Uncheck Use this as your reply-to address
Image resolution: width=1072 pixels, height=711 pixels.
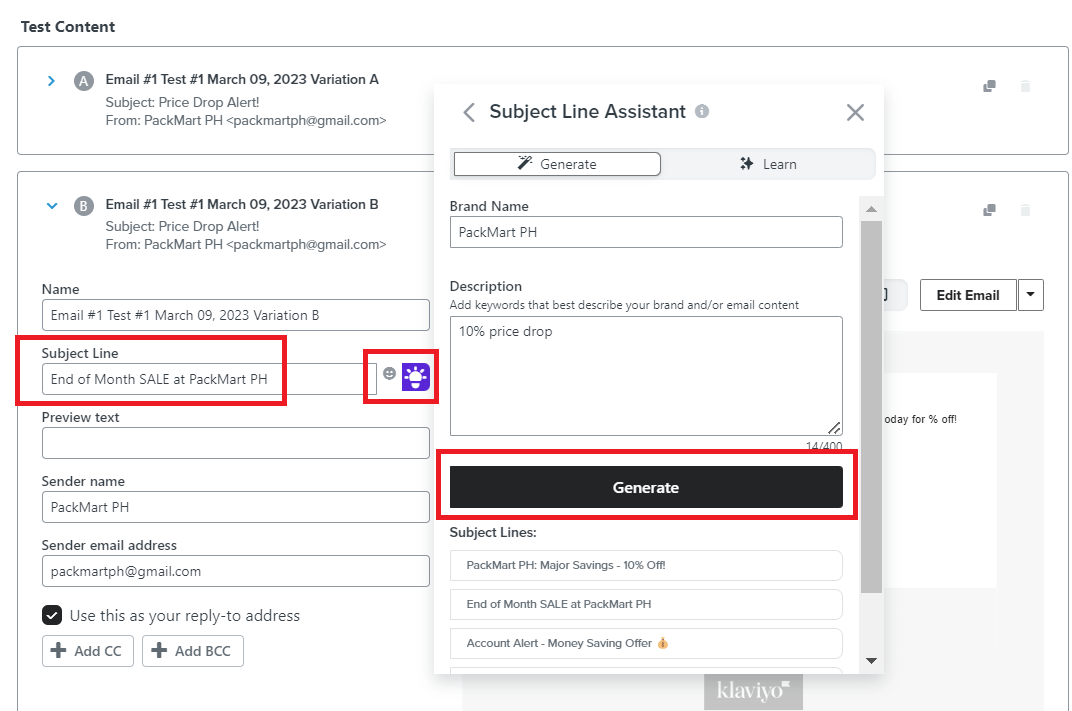(52, 615)
